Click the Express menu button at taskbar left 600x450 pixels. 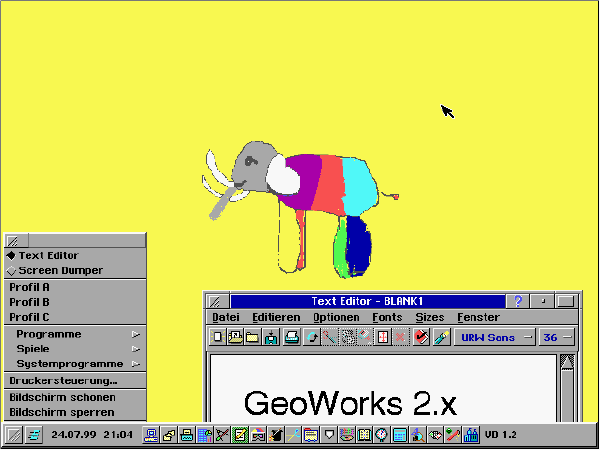13,435
